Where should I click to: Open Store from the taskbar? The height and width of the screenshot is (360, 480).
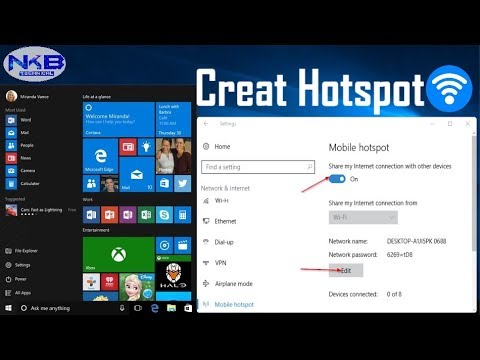click(x=188, y=308)
